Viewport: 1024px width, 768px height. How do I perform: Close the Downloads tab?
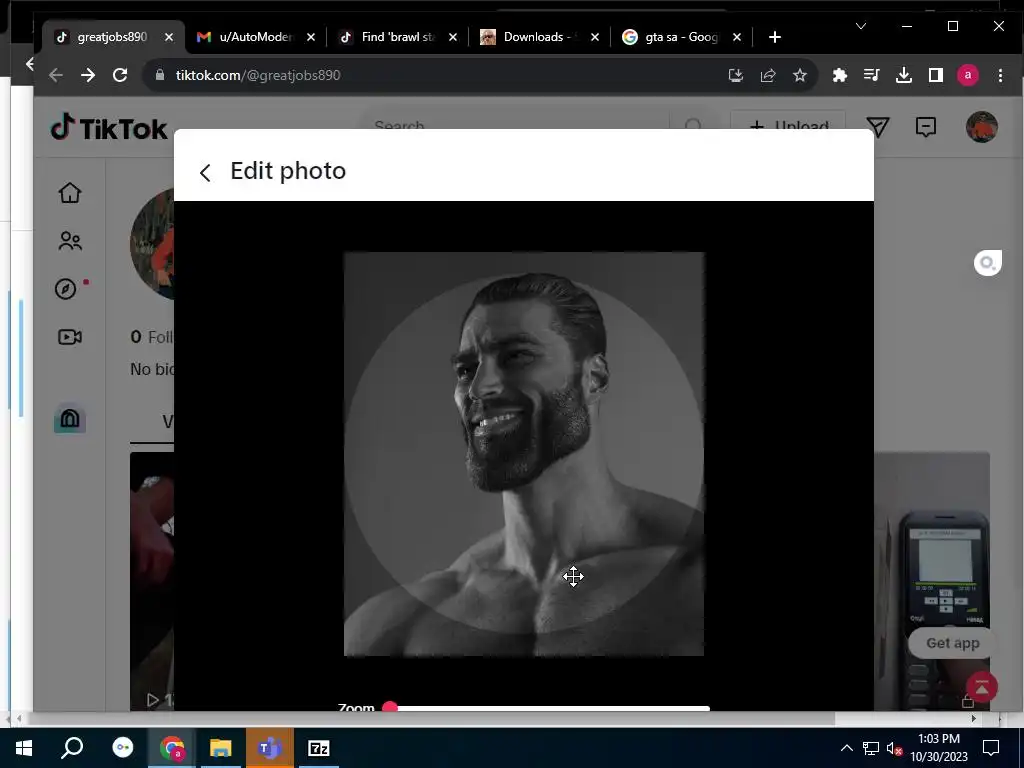pyautogui.click(x=595, y=37)
